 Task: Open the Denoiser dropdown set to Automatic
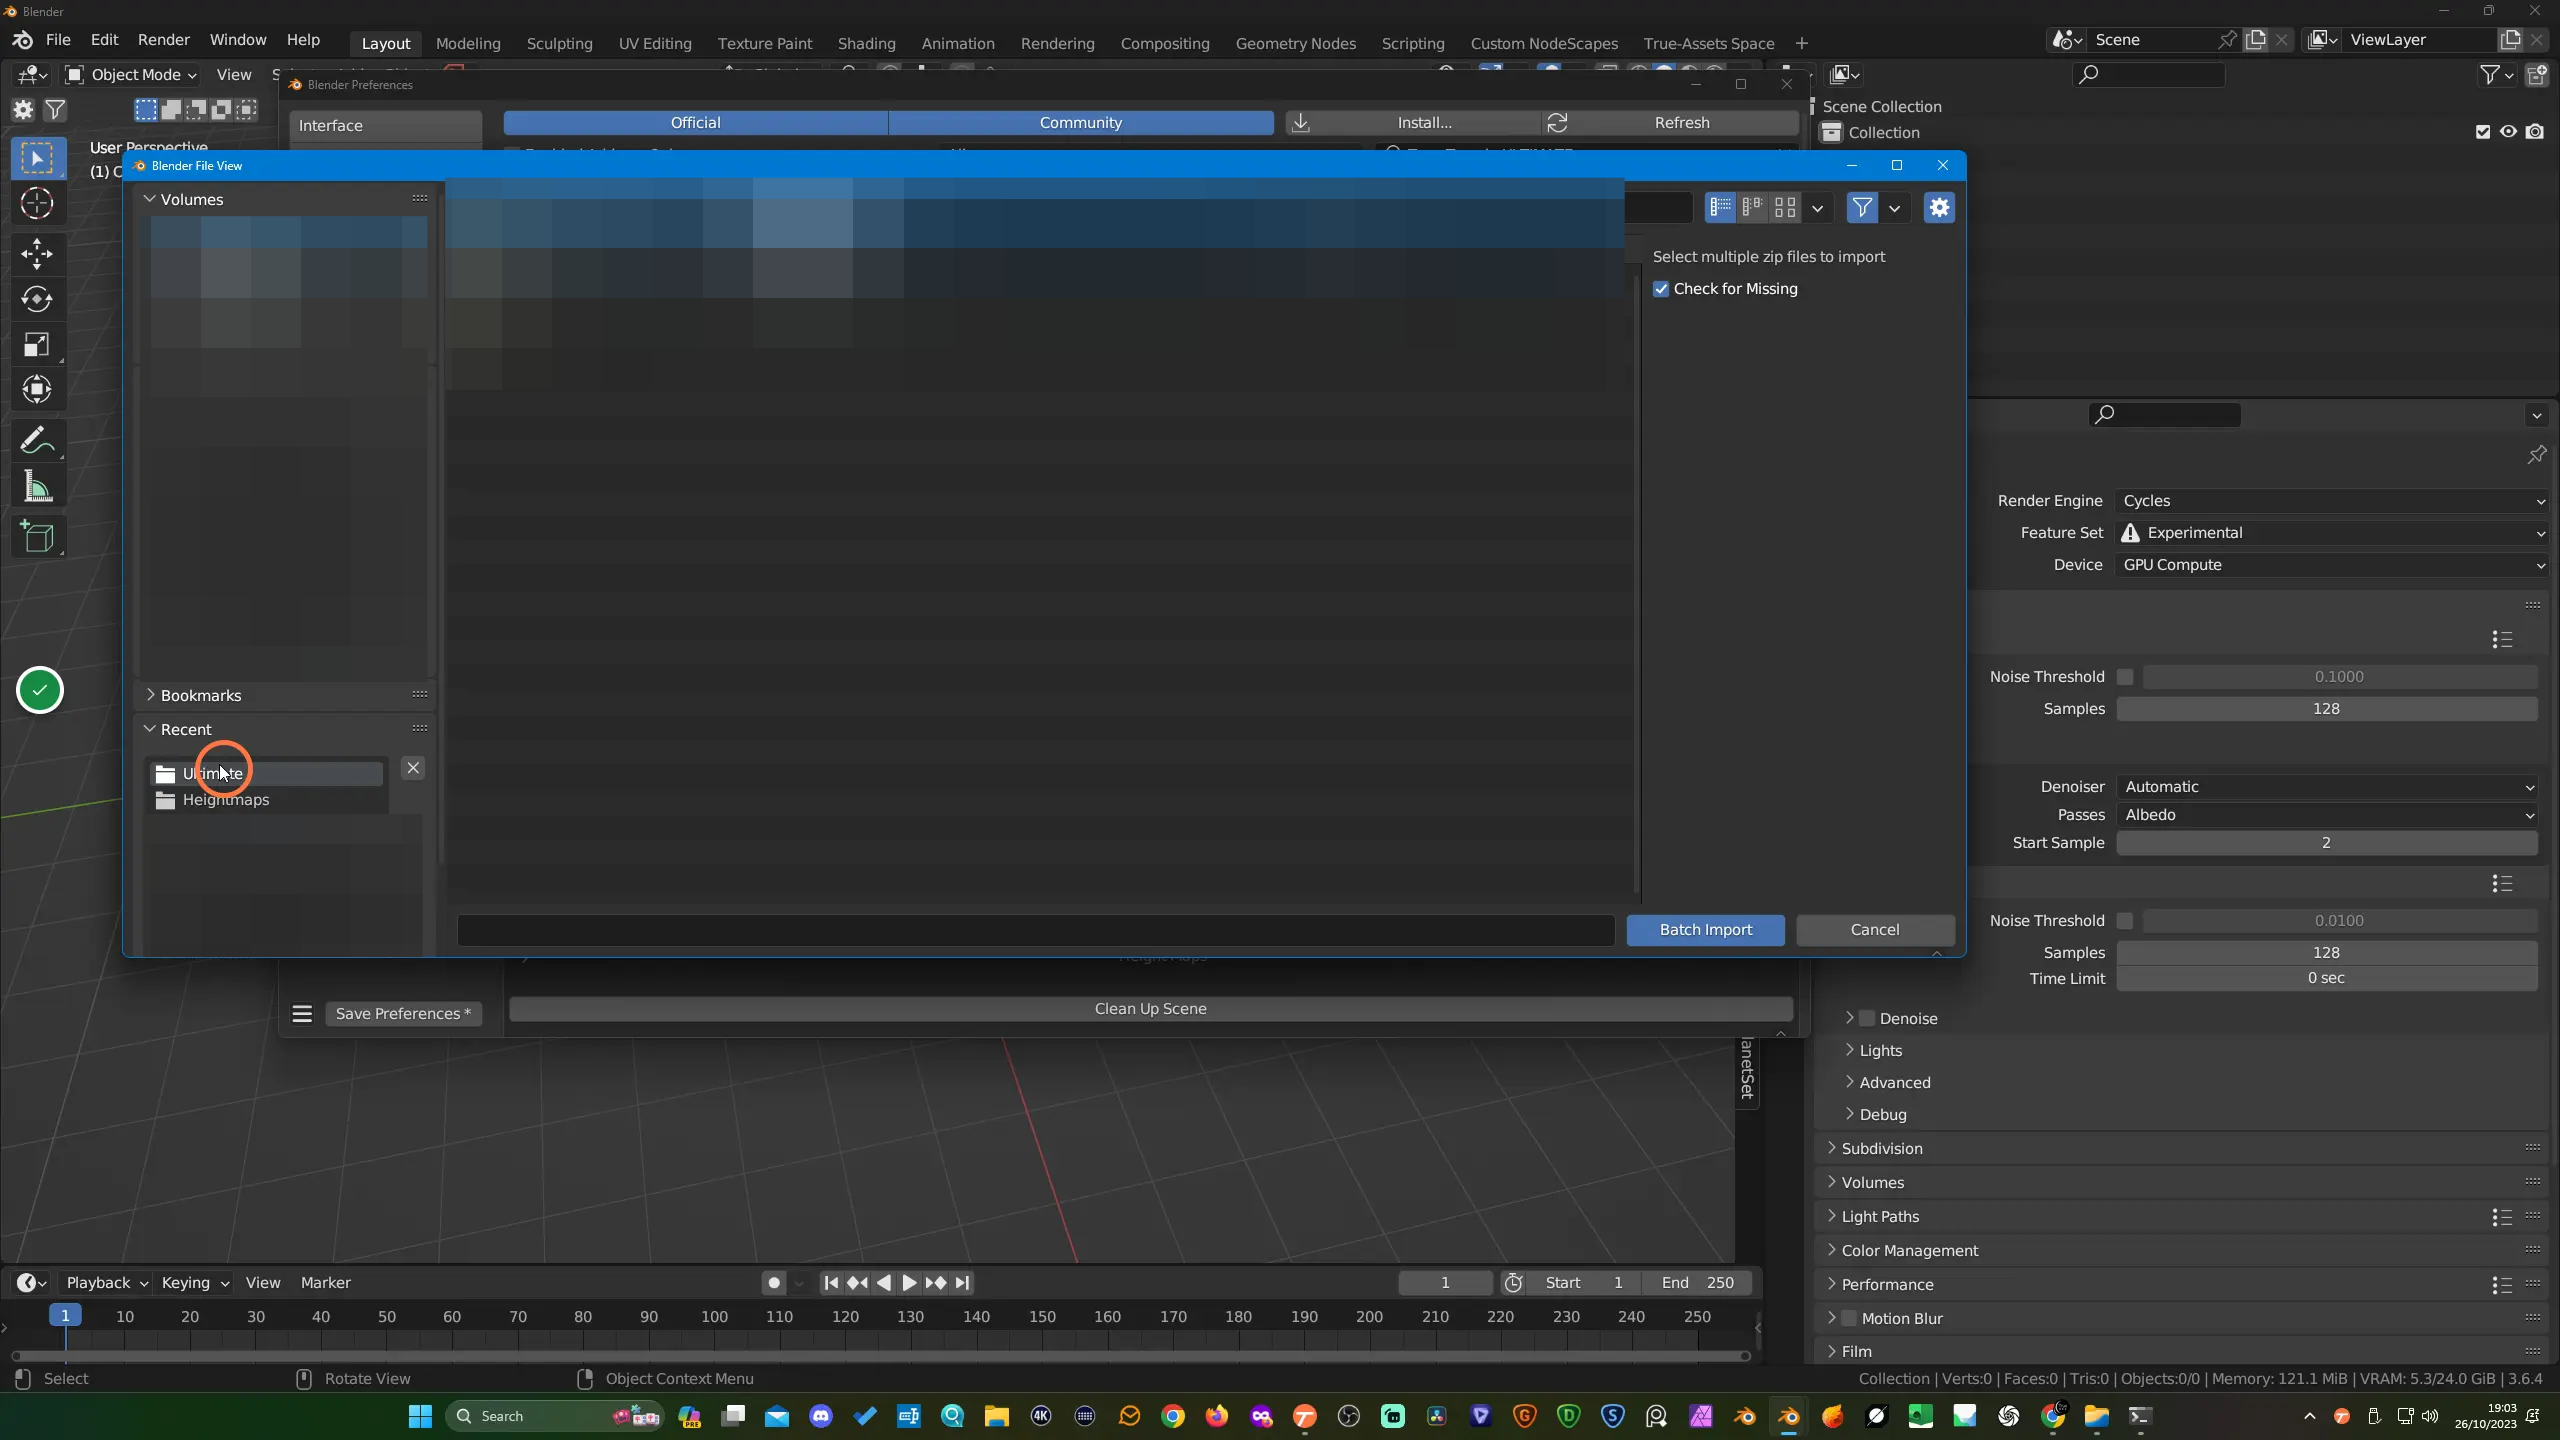tap(2327, 787)
